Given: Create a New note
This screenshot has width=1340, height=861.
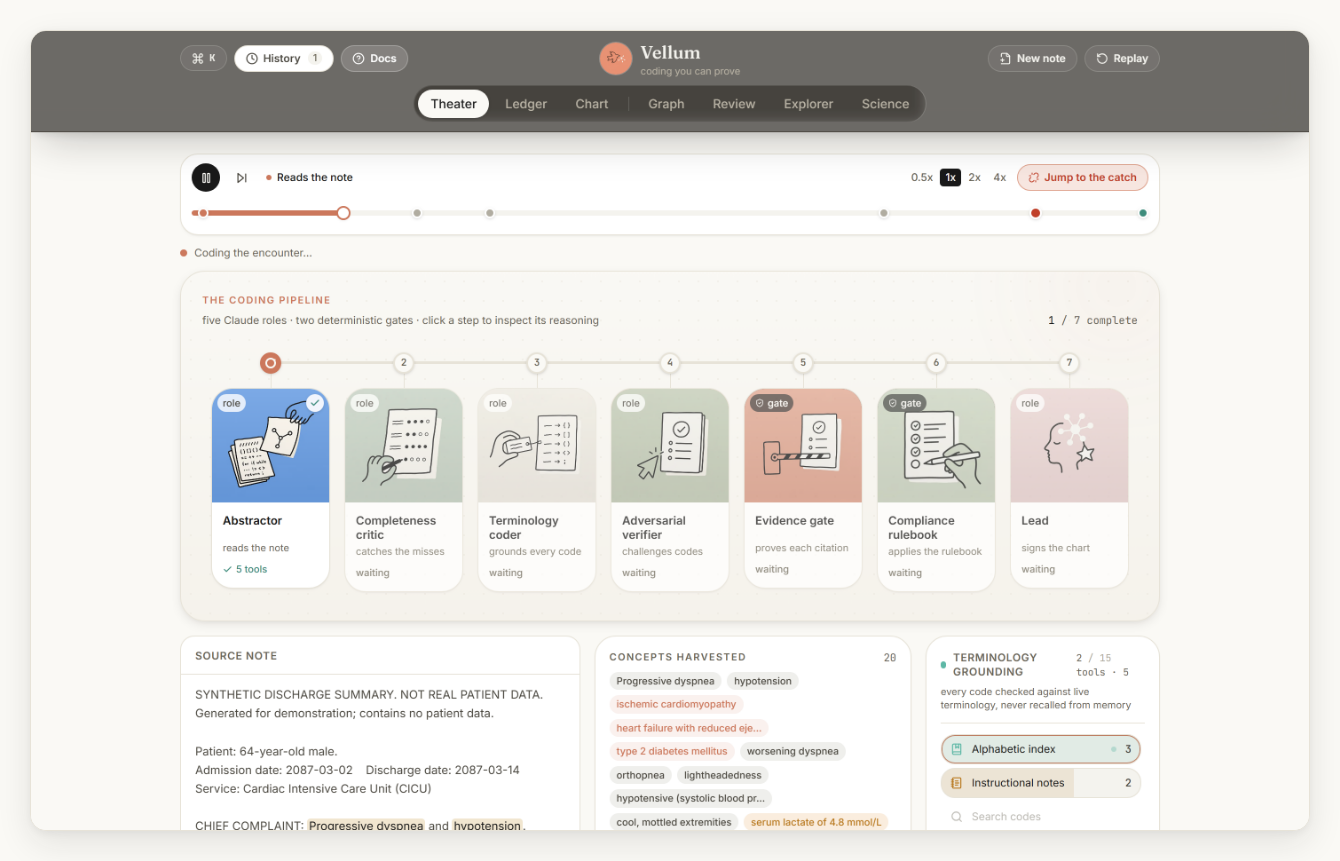Looking at the screenshot, I should pos(1032,58).
